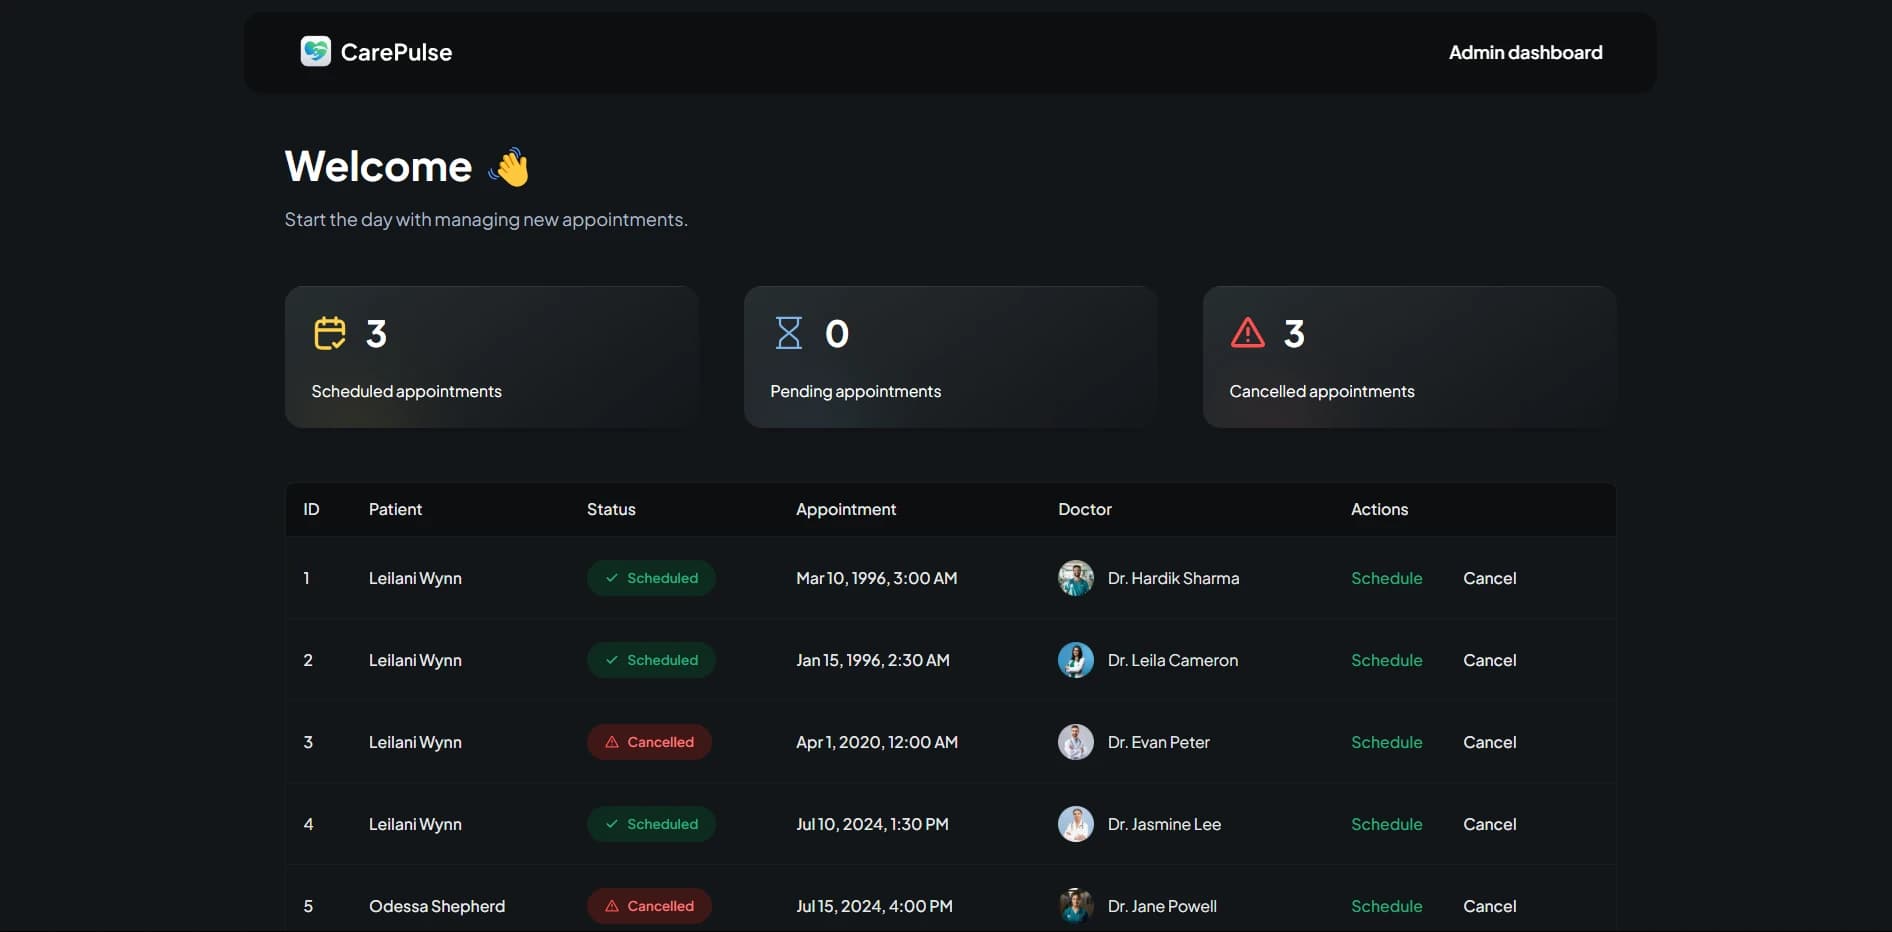Click Dr. Leila Cameron's avatar

click(x=1075, y=660)
